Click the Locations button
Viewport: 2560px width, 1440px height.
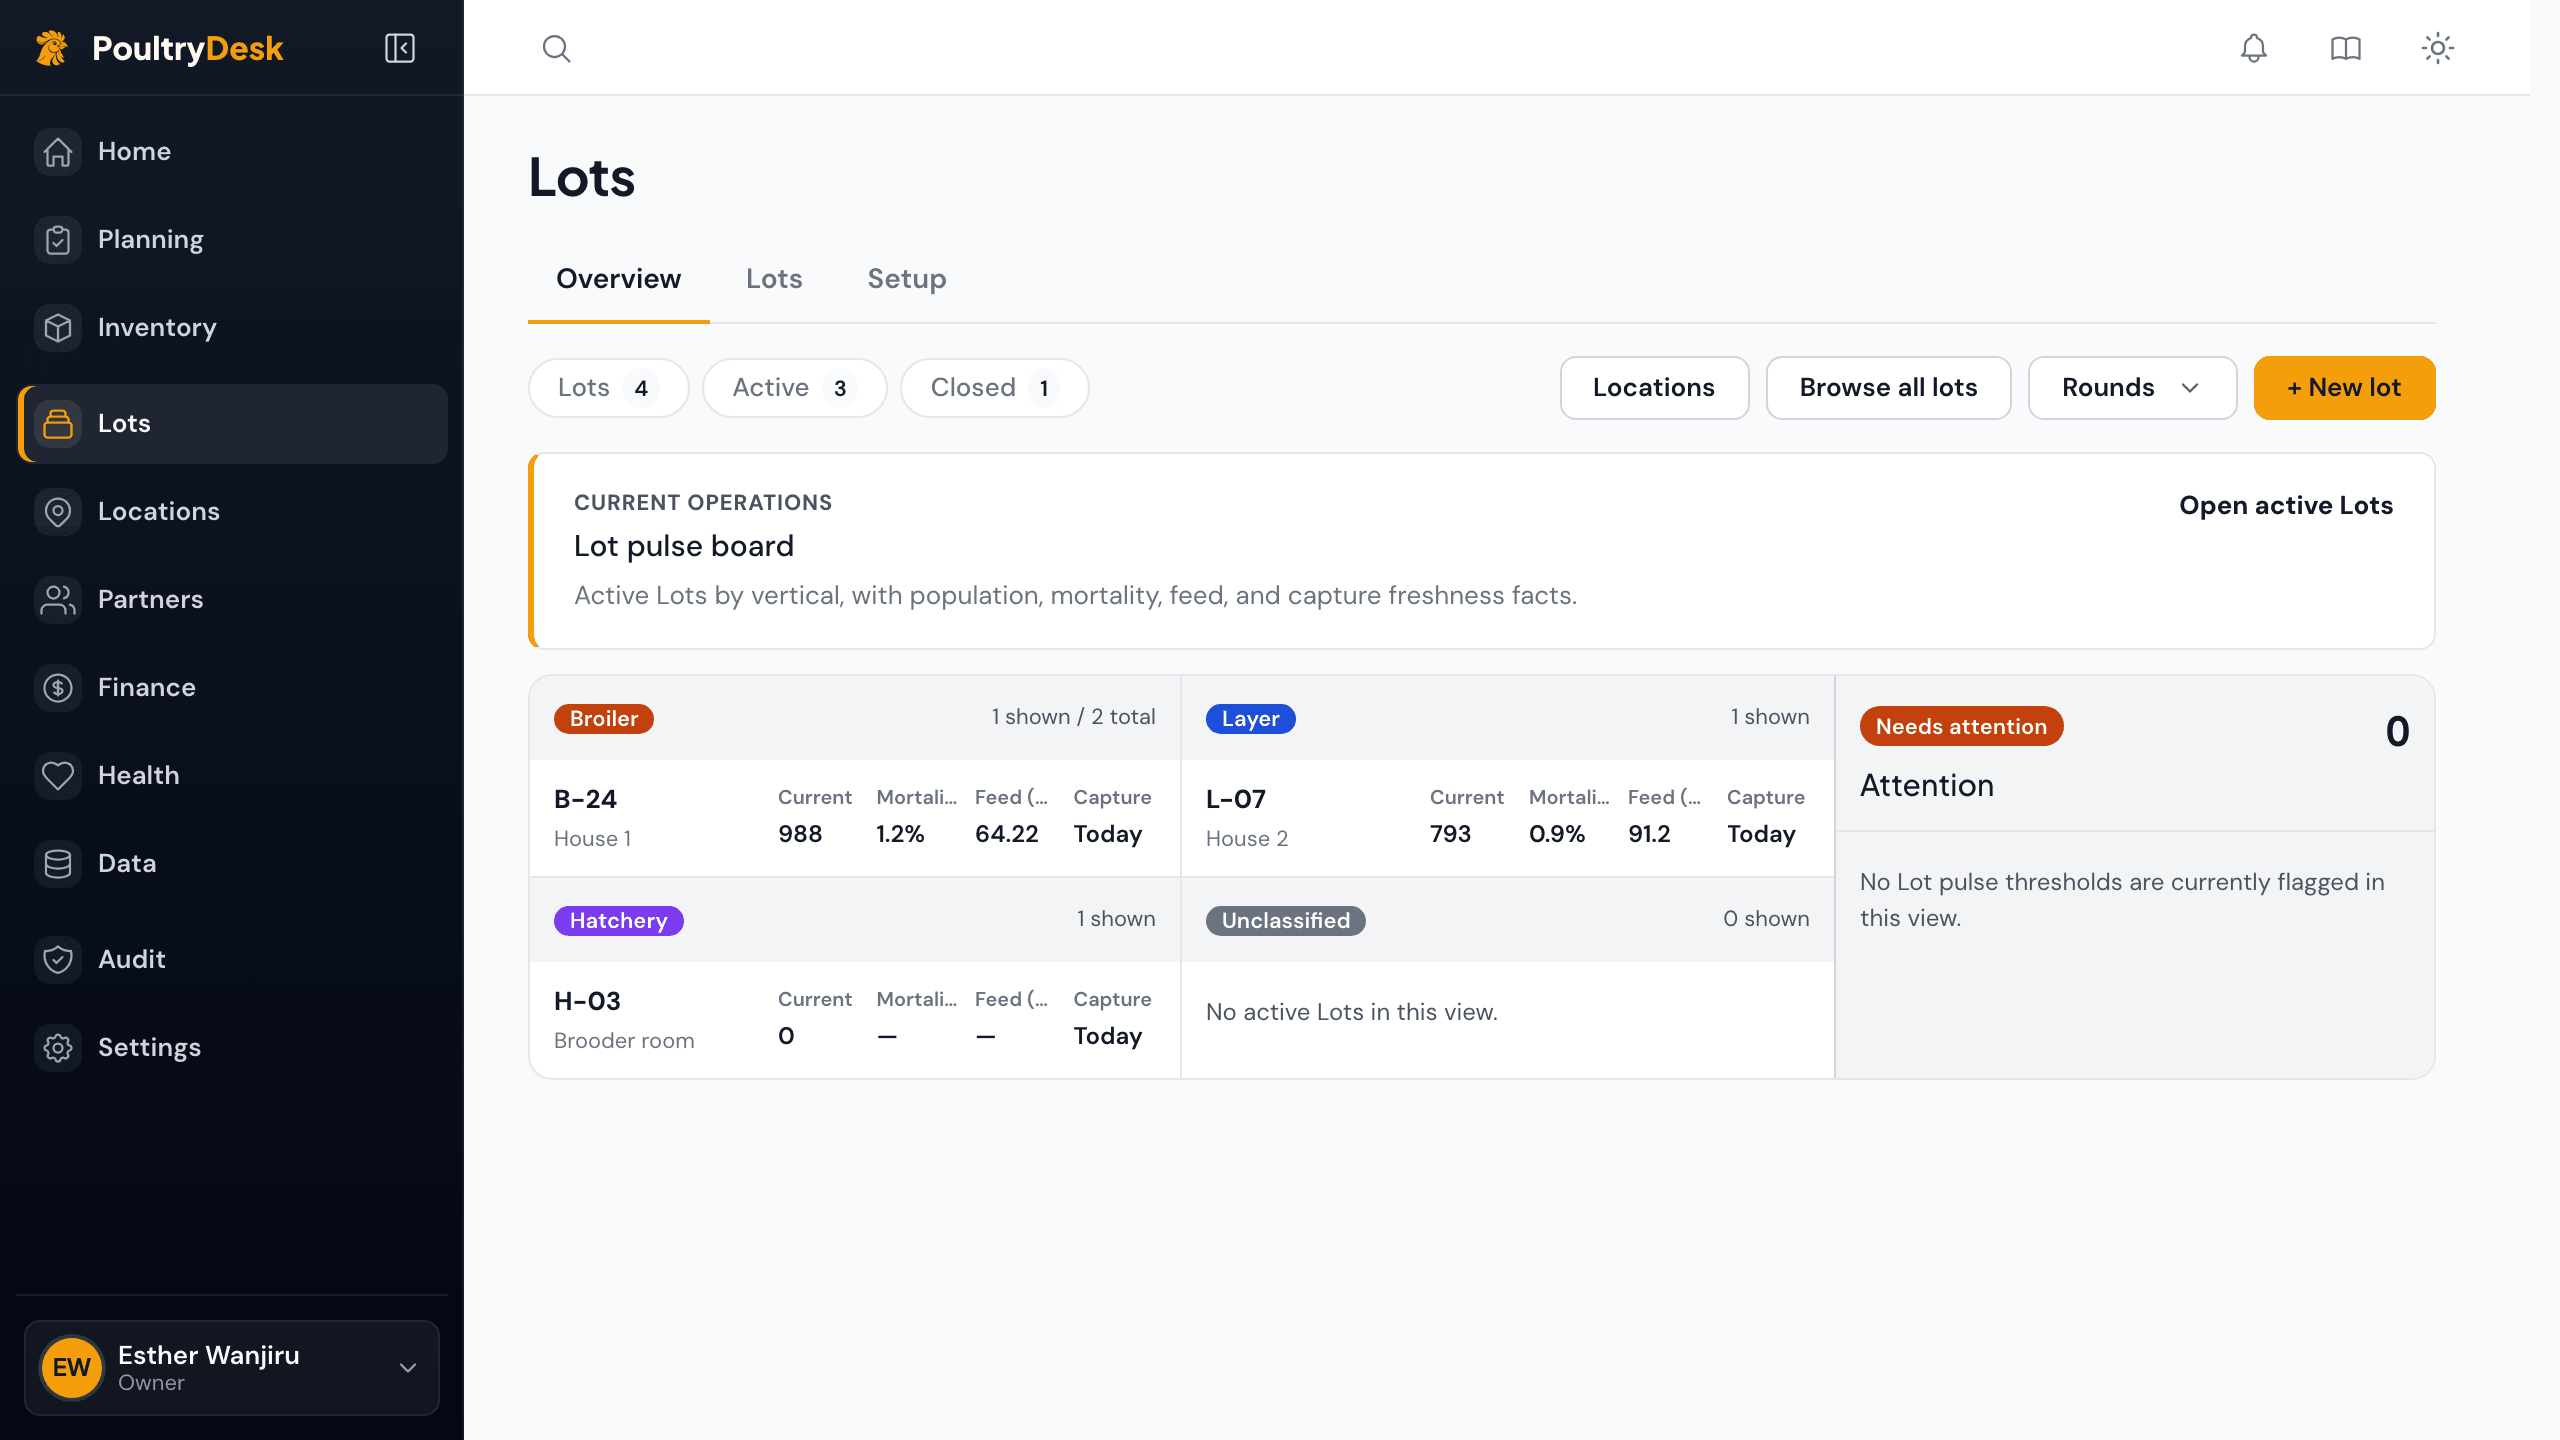(1654, 387)
